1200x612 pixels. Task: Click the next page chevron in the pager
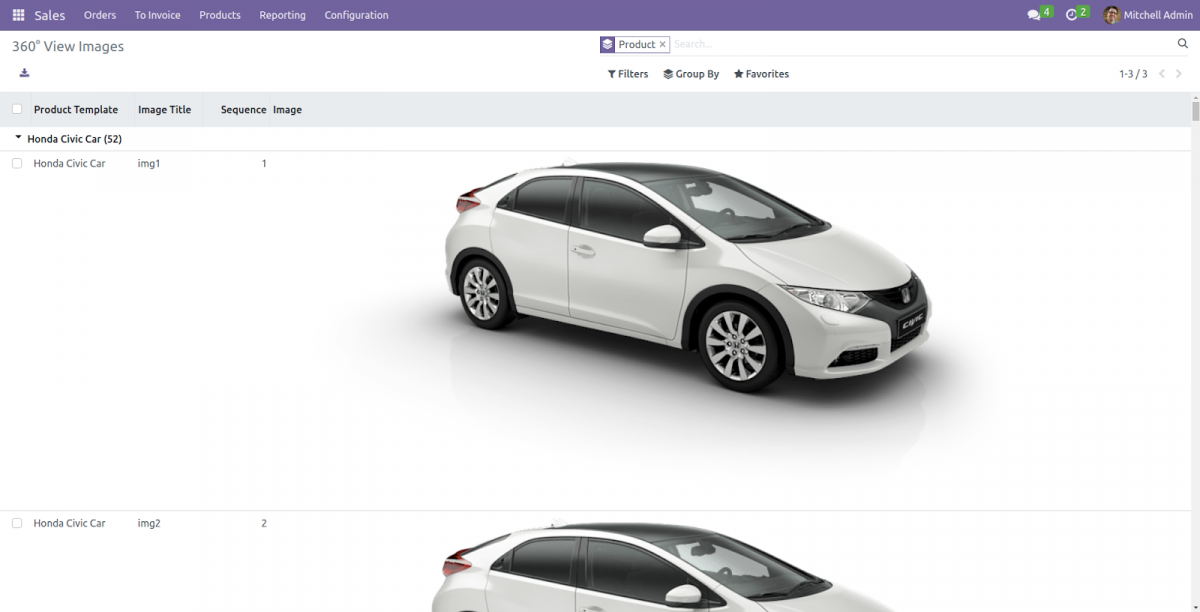point(1180,73)
